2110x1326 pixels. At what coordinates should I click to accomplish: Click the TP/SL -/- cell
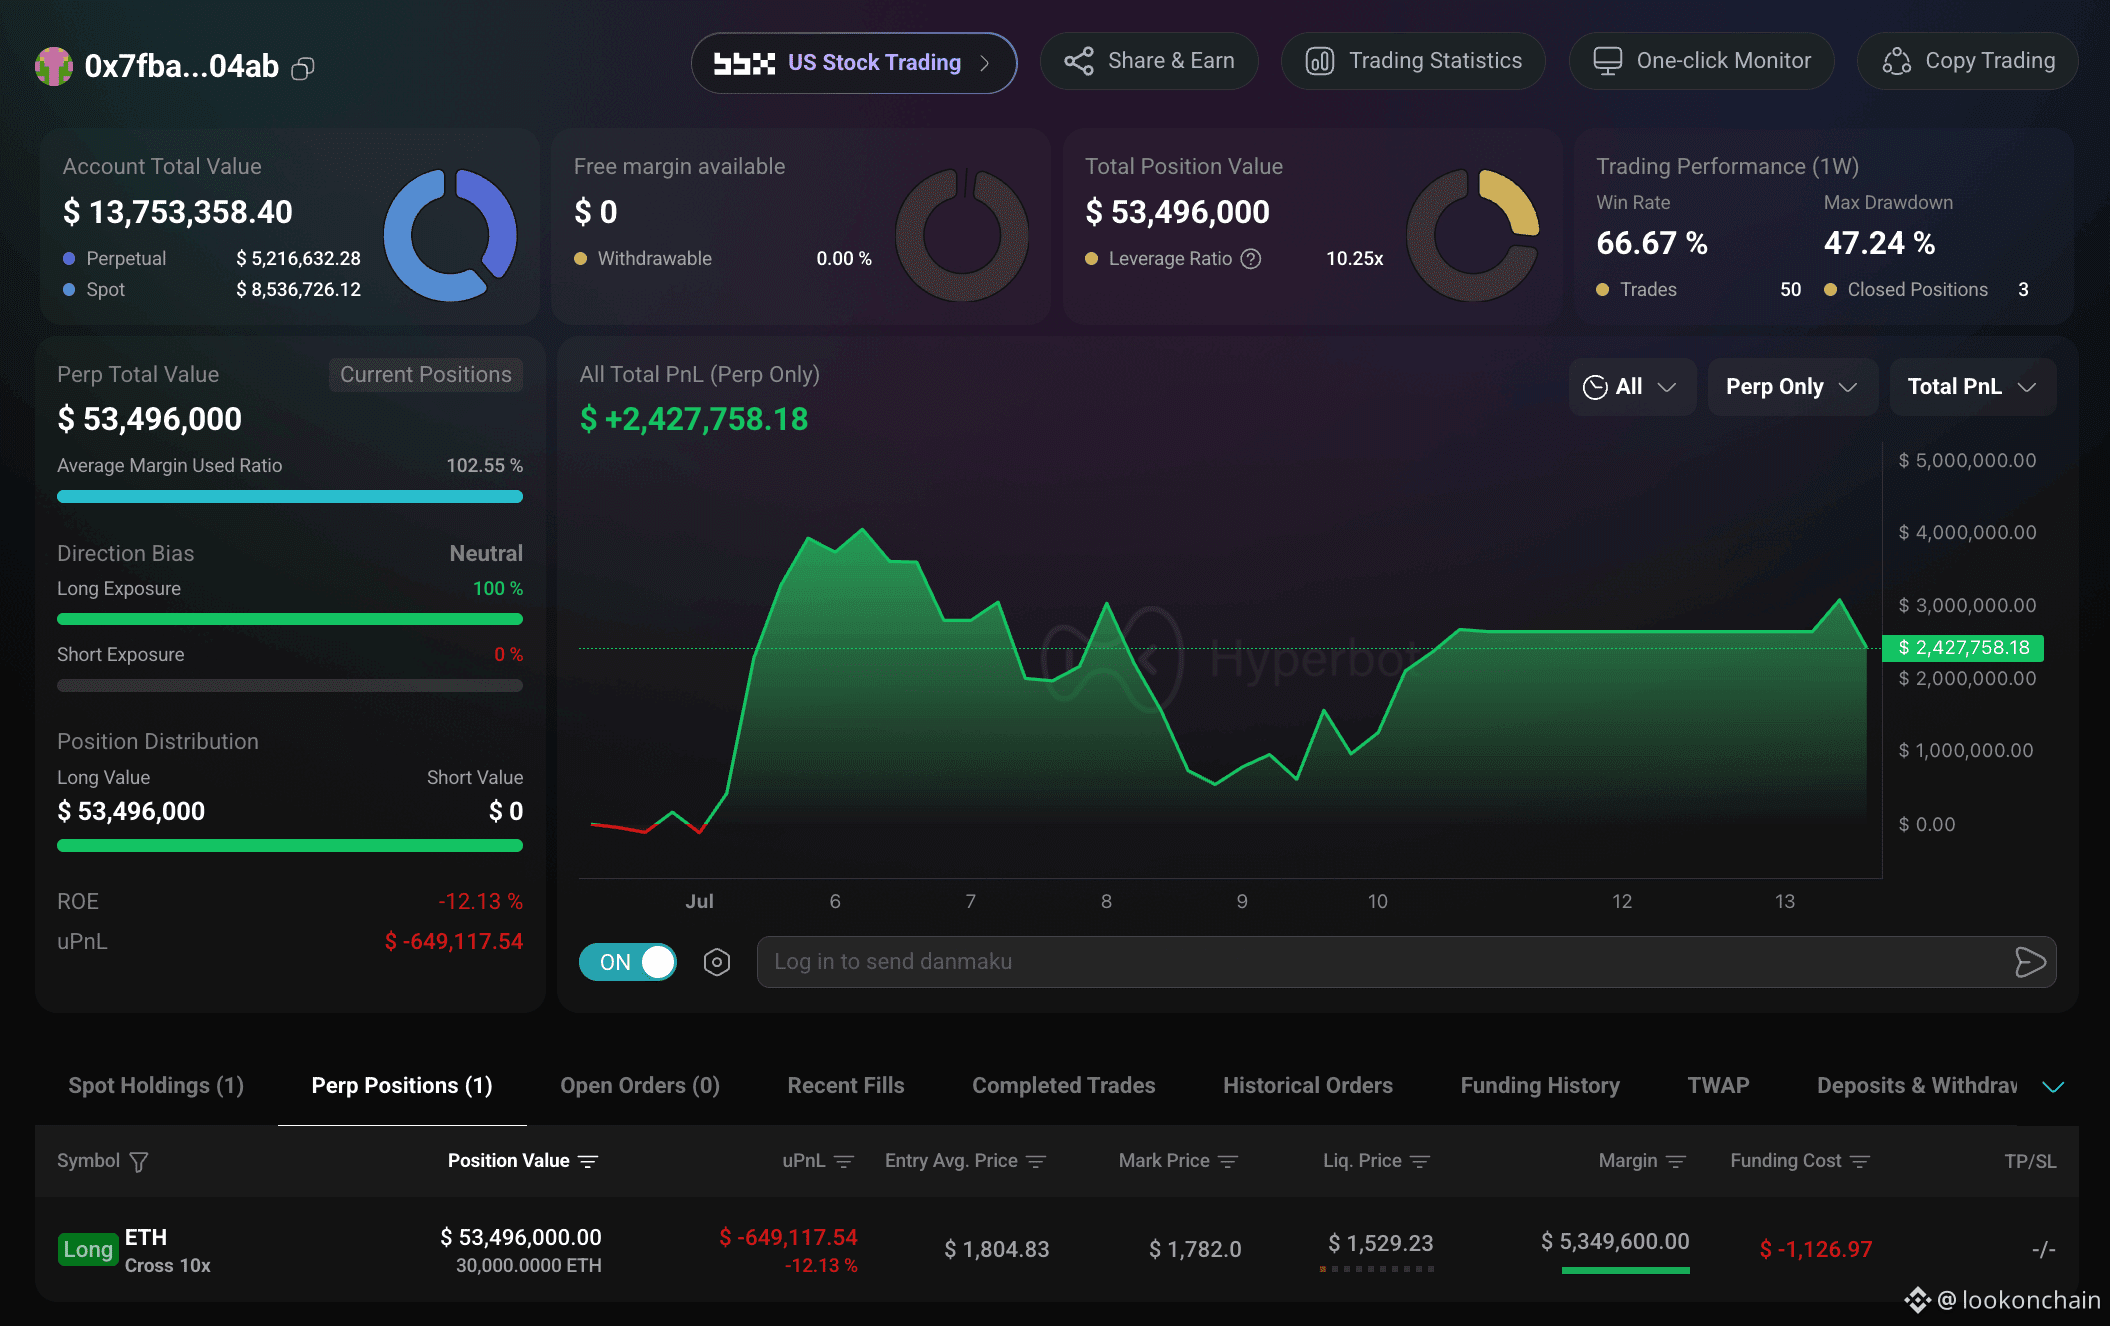(x=2044, y=1249)
